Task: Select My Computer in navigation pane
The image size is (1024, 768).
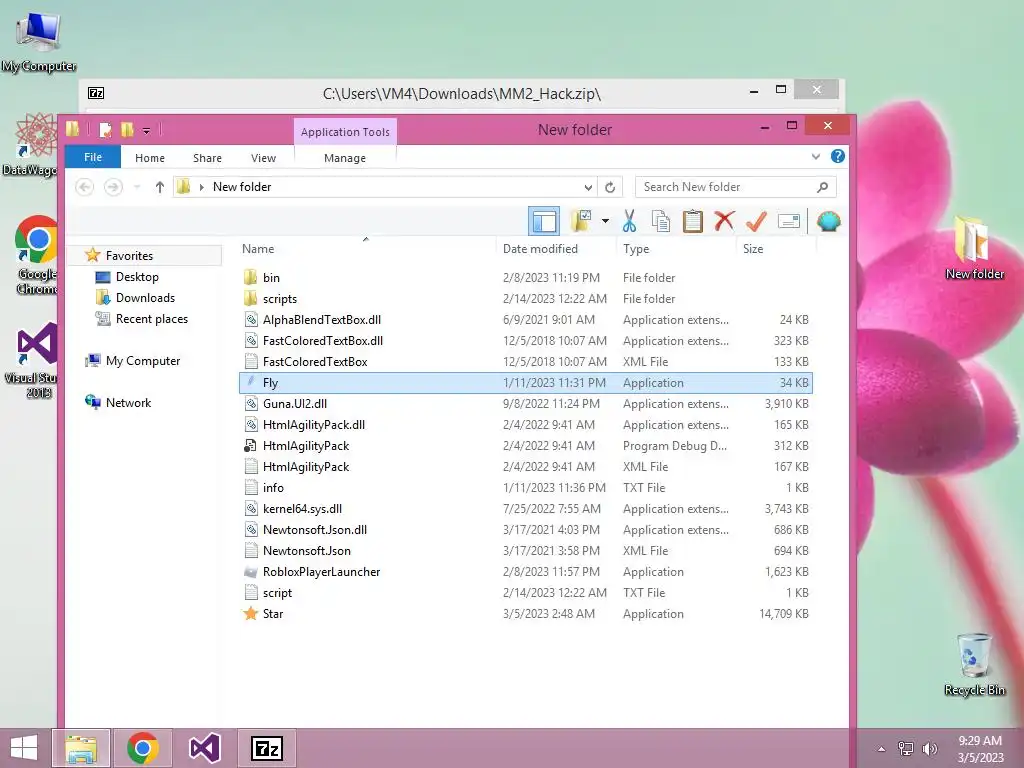Action: point(142,361)
